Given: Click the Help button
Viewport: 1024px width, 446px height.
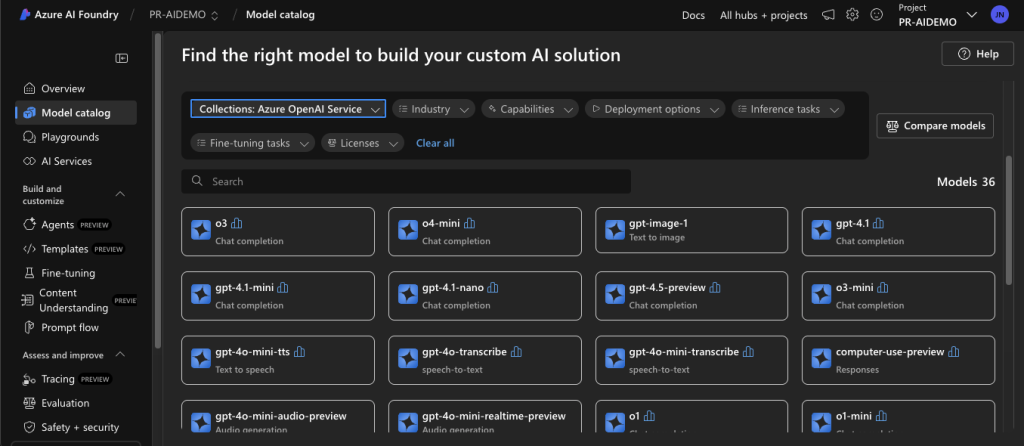Looking at the screenshot, I should (x=977, y=54).
